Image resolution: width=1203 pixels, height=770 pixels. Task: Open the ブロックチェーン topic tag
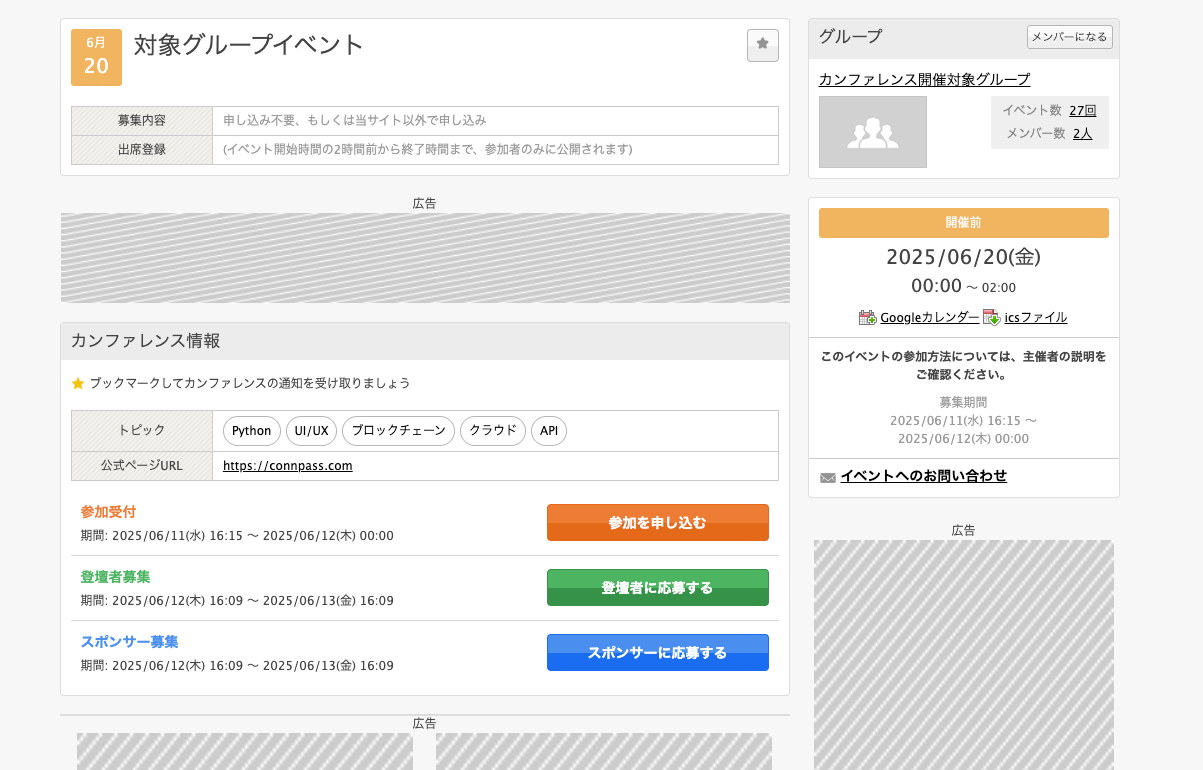coord(398,431)
